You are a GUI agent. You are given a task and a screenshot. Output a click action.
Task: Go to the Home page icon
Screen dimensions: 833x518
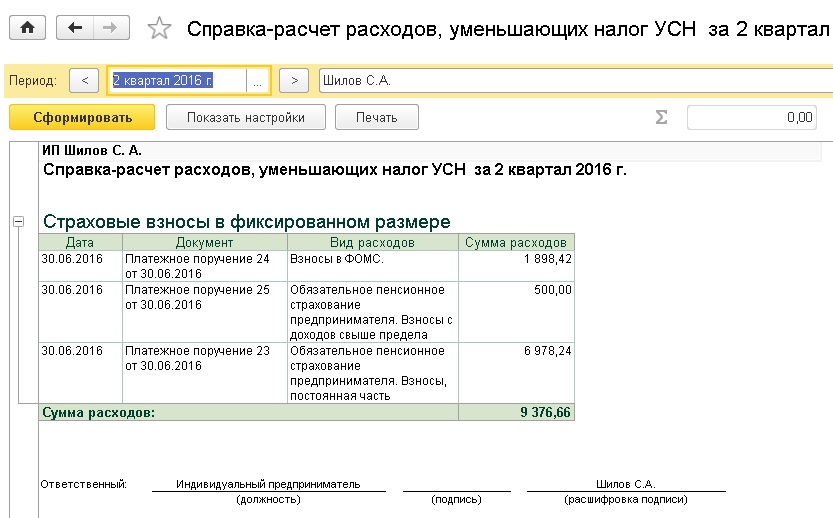tap(27, 28)
